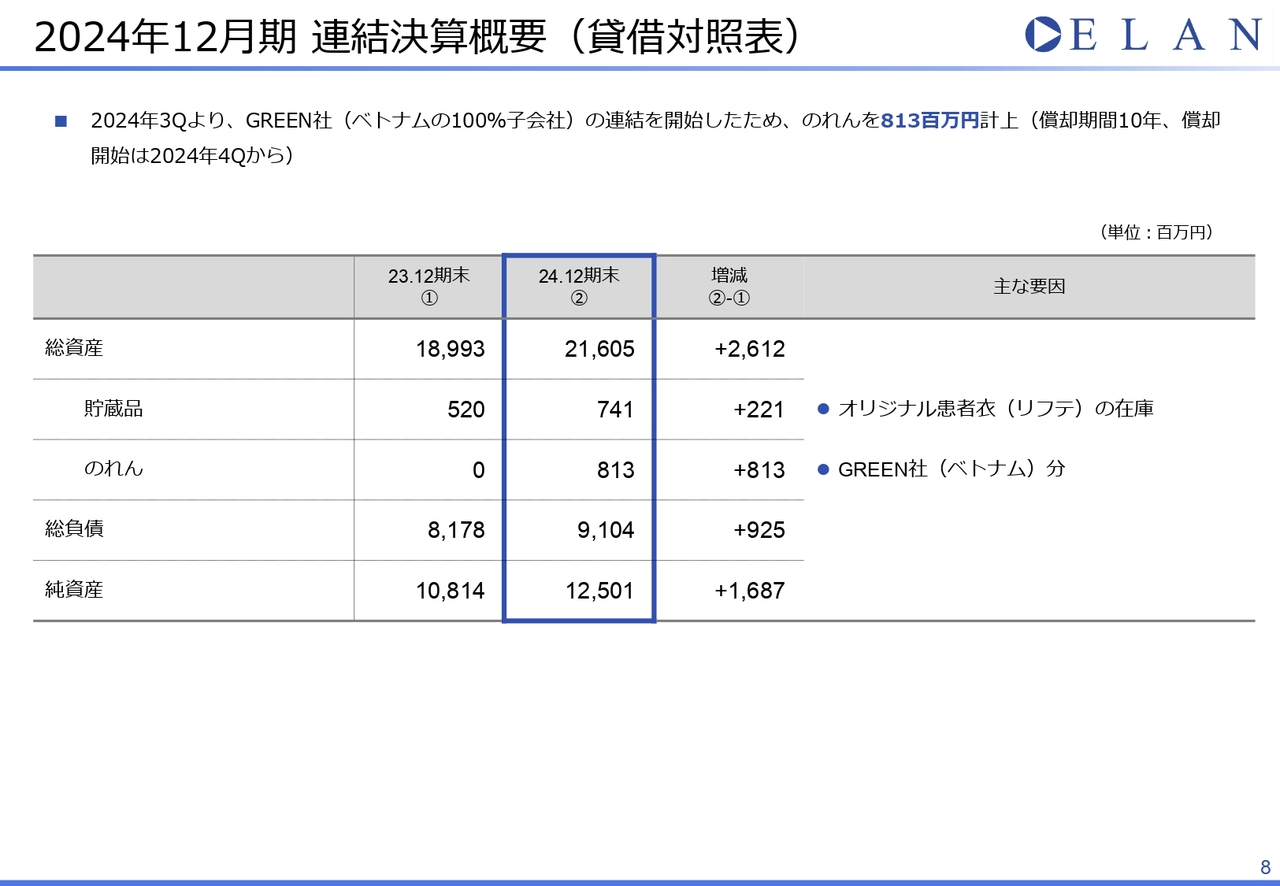Select the value '0' in the のれん row

tap(479, 470)
